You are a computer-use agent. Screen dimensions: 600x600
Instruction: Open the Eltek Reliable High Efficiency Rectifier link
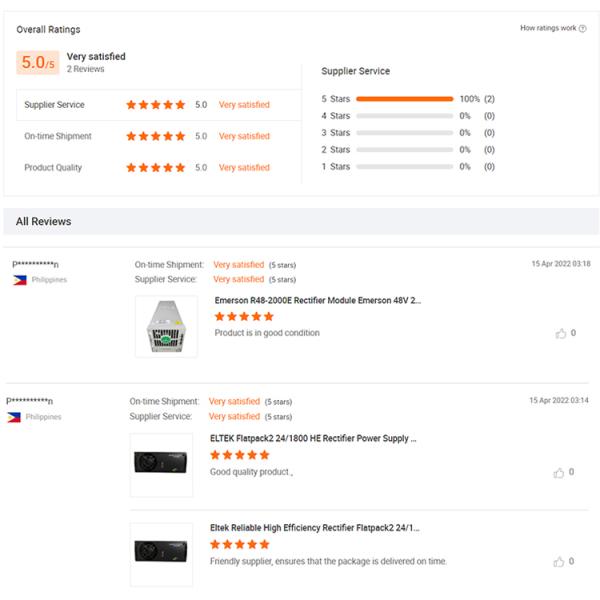point(314,528)
